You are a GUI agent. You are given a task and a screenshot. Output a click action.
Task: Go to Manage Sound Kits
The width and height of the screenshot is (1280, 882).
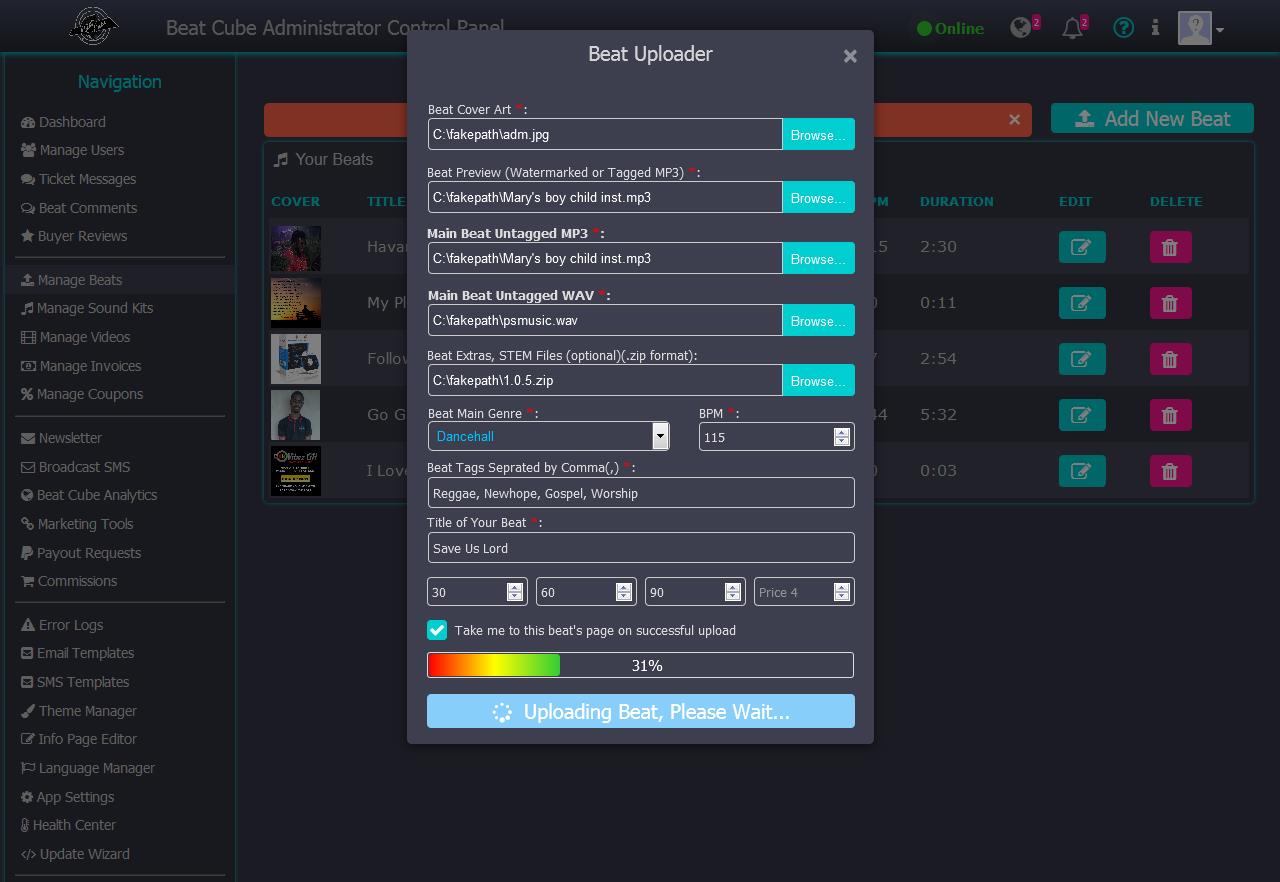94,308
